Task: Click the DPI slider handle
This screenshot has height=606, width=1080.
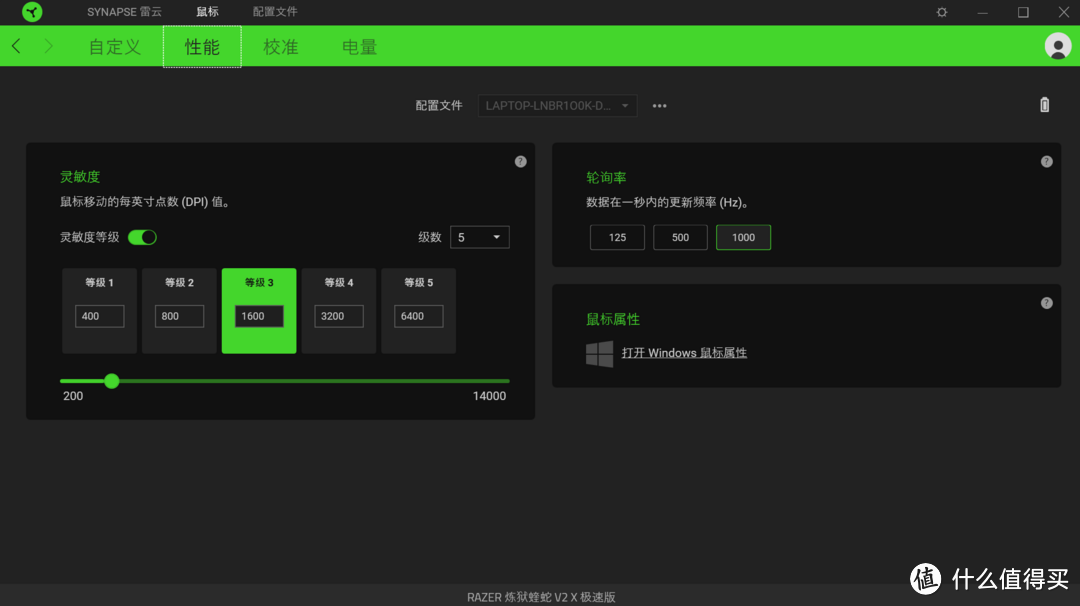Action: [x=112, y=381]
